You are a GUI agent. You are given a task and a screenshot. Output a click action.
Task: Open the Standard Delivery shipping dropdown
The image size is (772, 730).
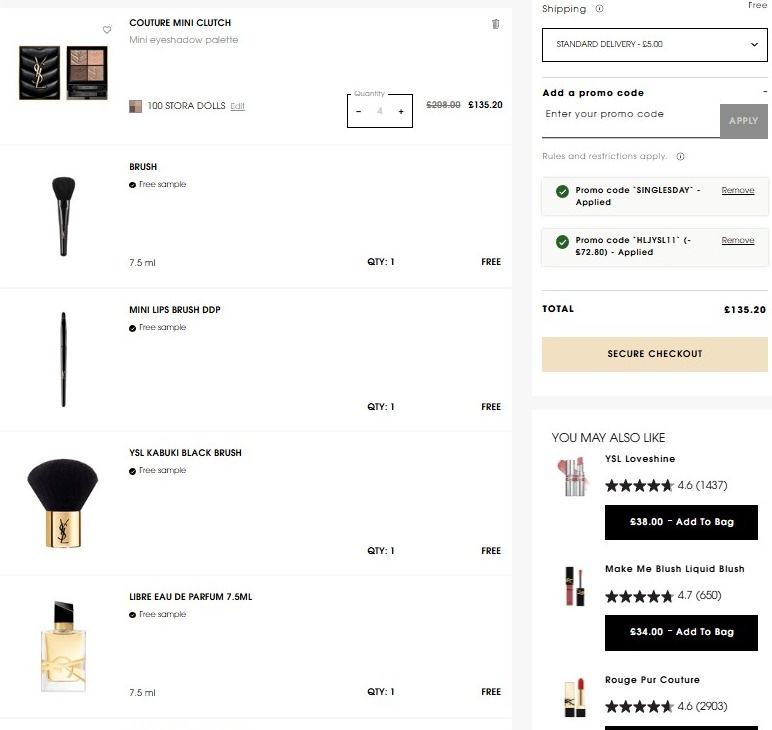pyautogui.click(x=654, y=45)
